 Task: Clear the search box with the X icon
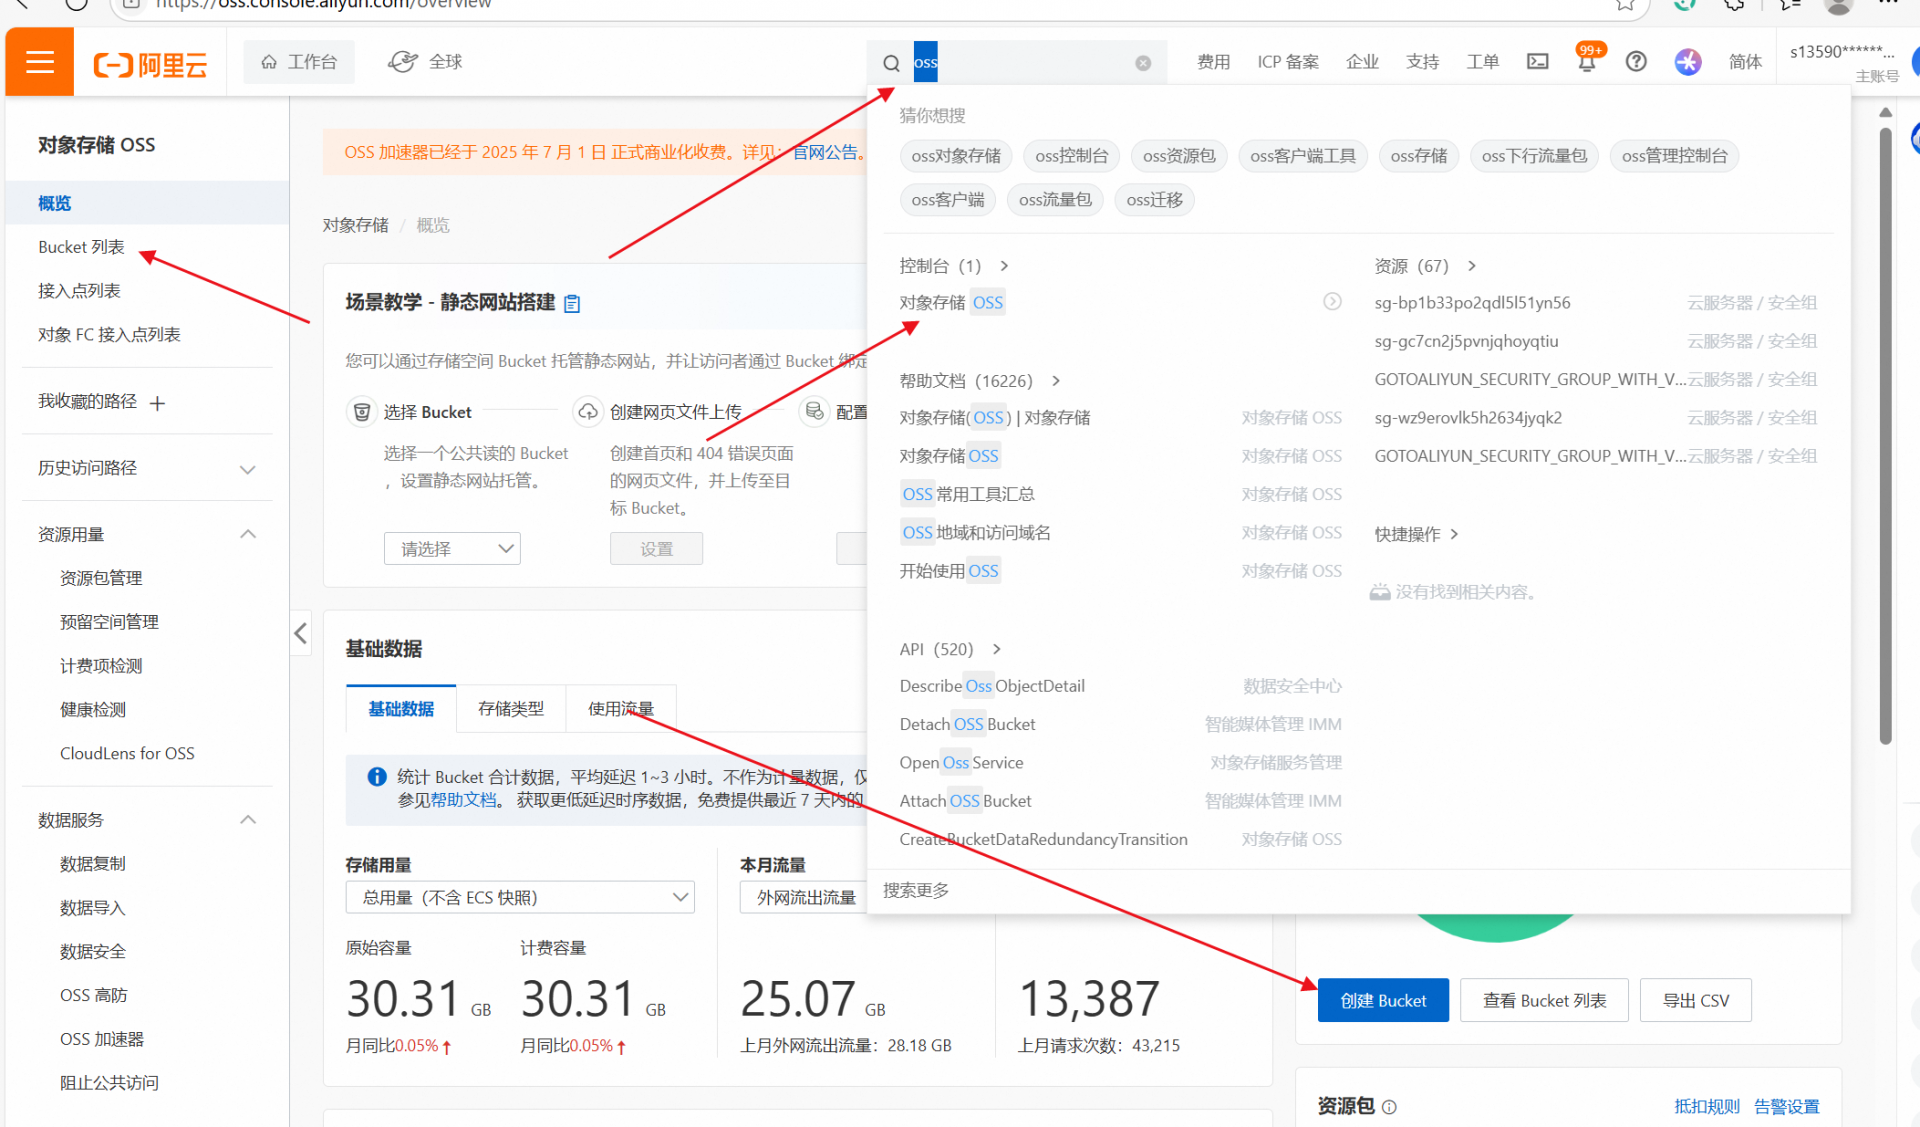point(1143,63)
